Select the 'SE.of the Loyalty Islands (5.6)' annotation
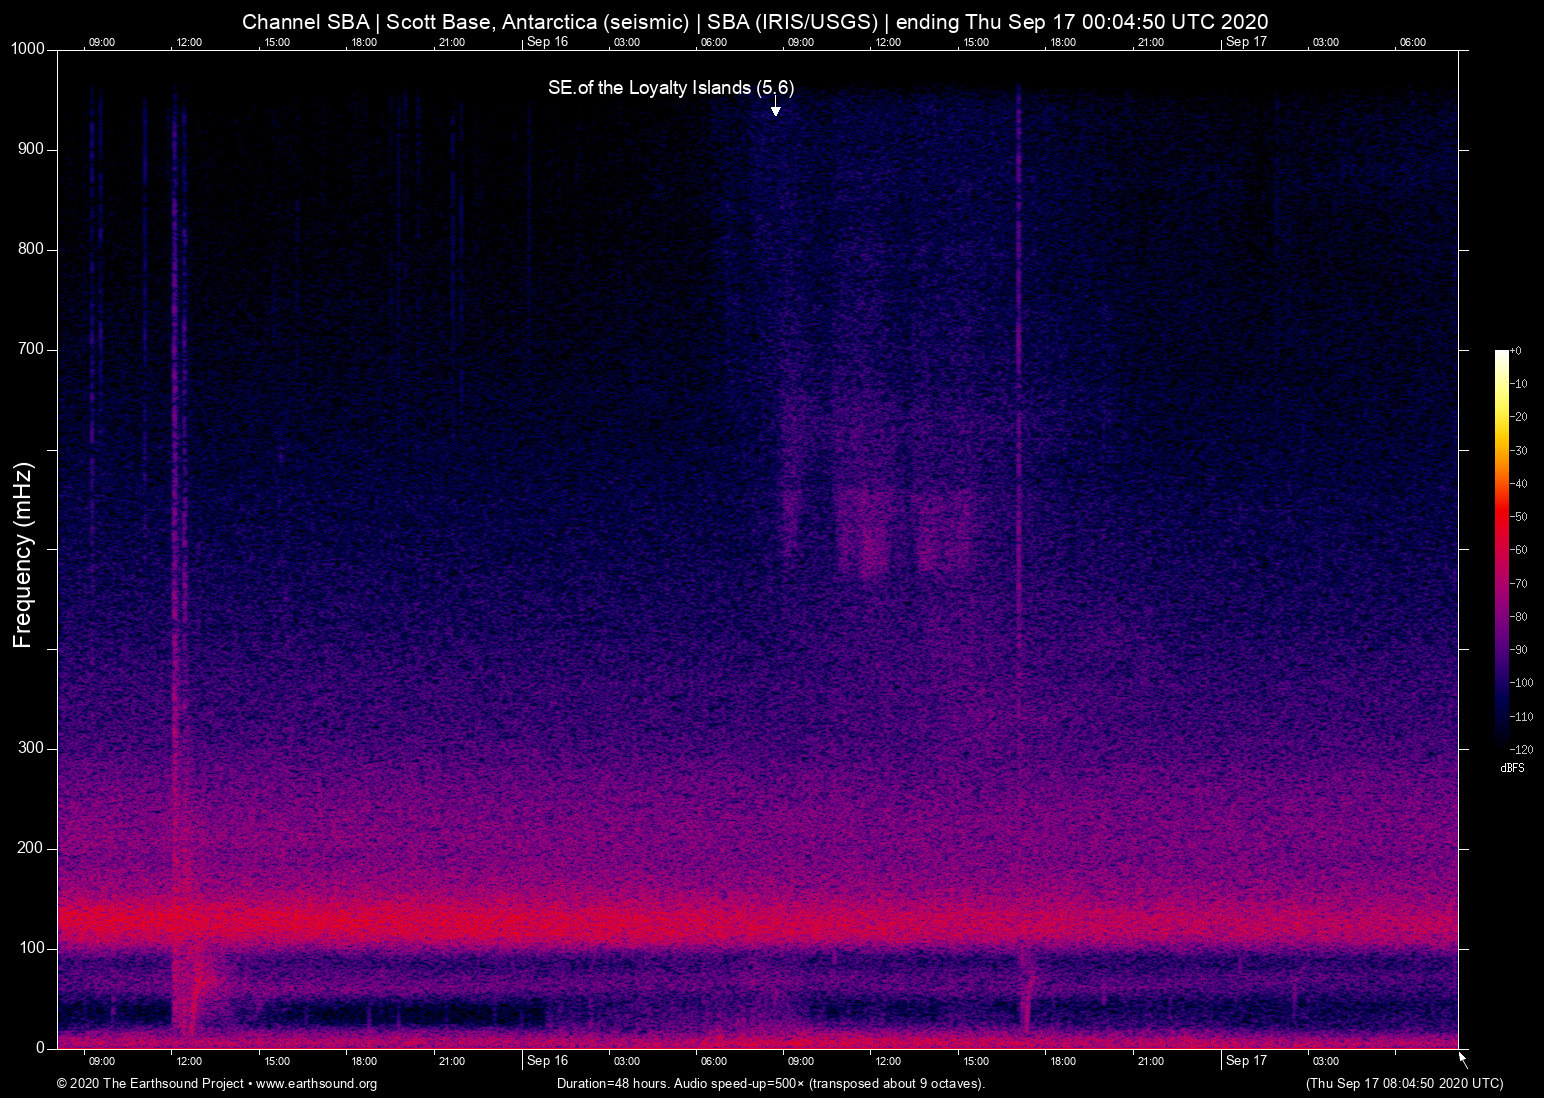The image size is (1544, 1098). [x=670, y=88]
